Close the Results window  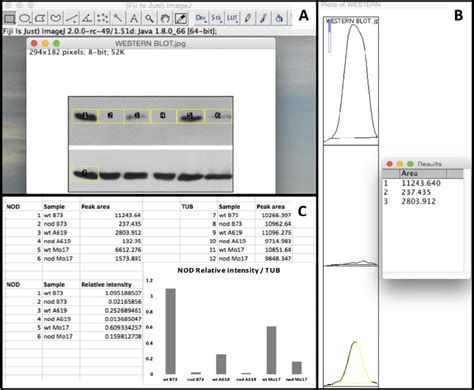pyautogui.click(x=389, y=164)
